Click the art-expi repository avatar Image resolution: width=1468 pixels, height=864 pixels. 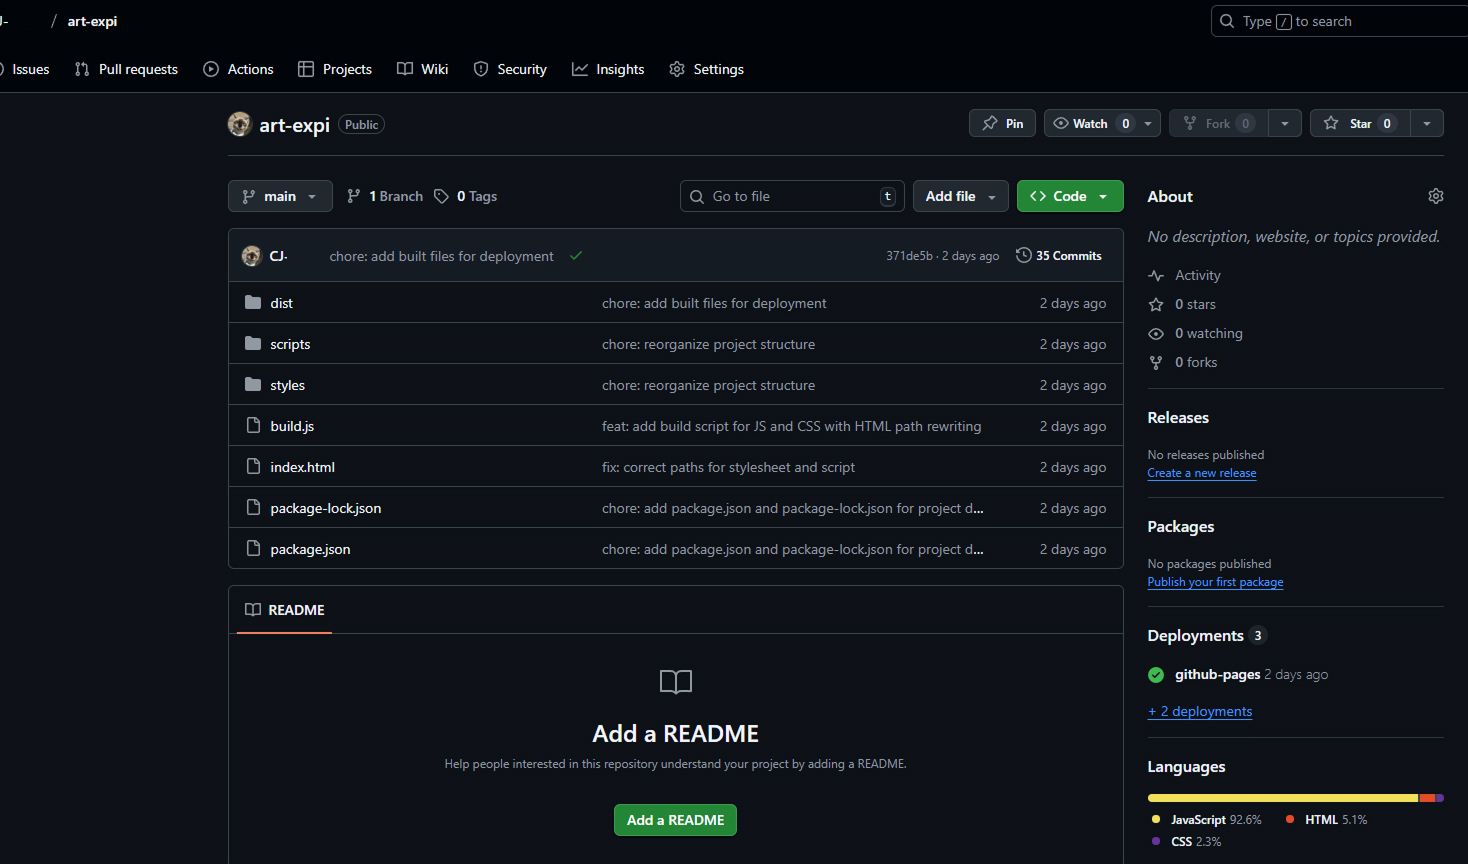(239, 124)
